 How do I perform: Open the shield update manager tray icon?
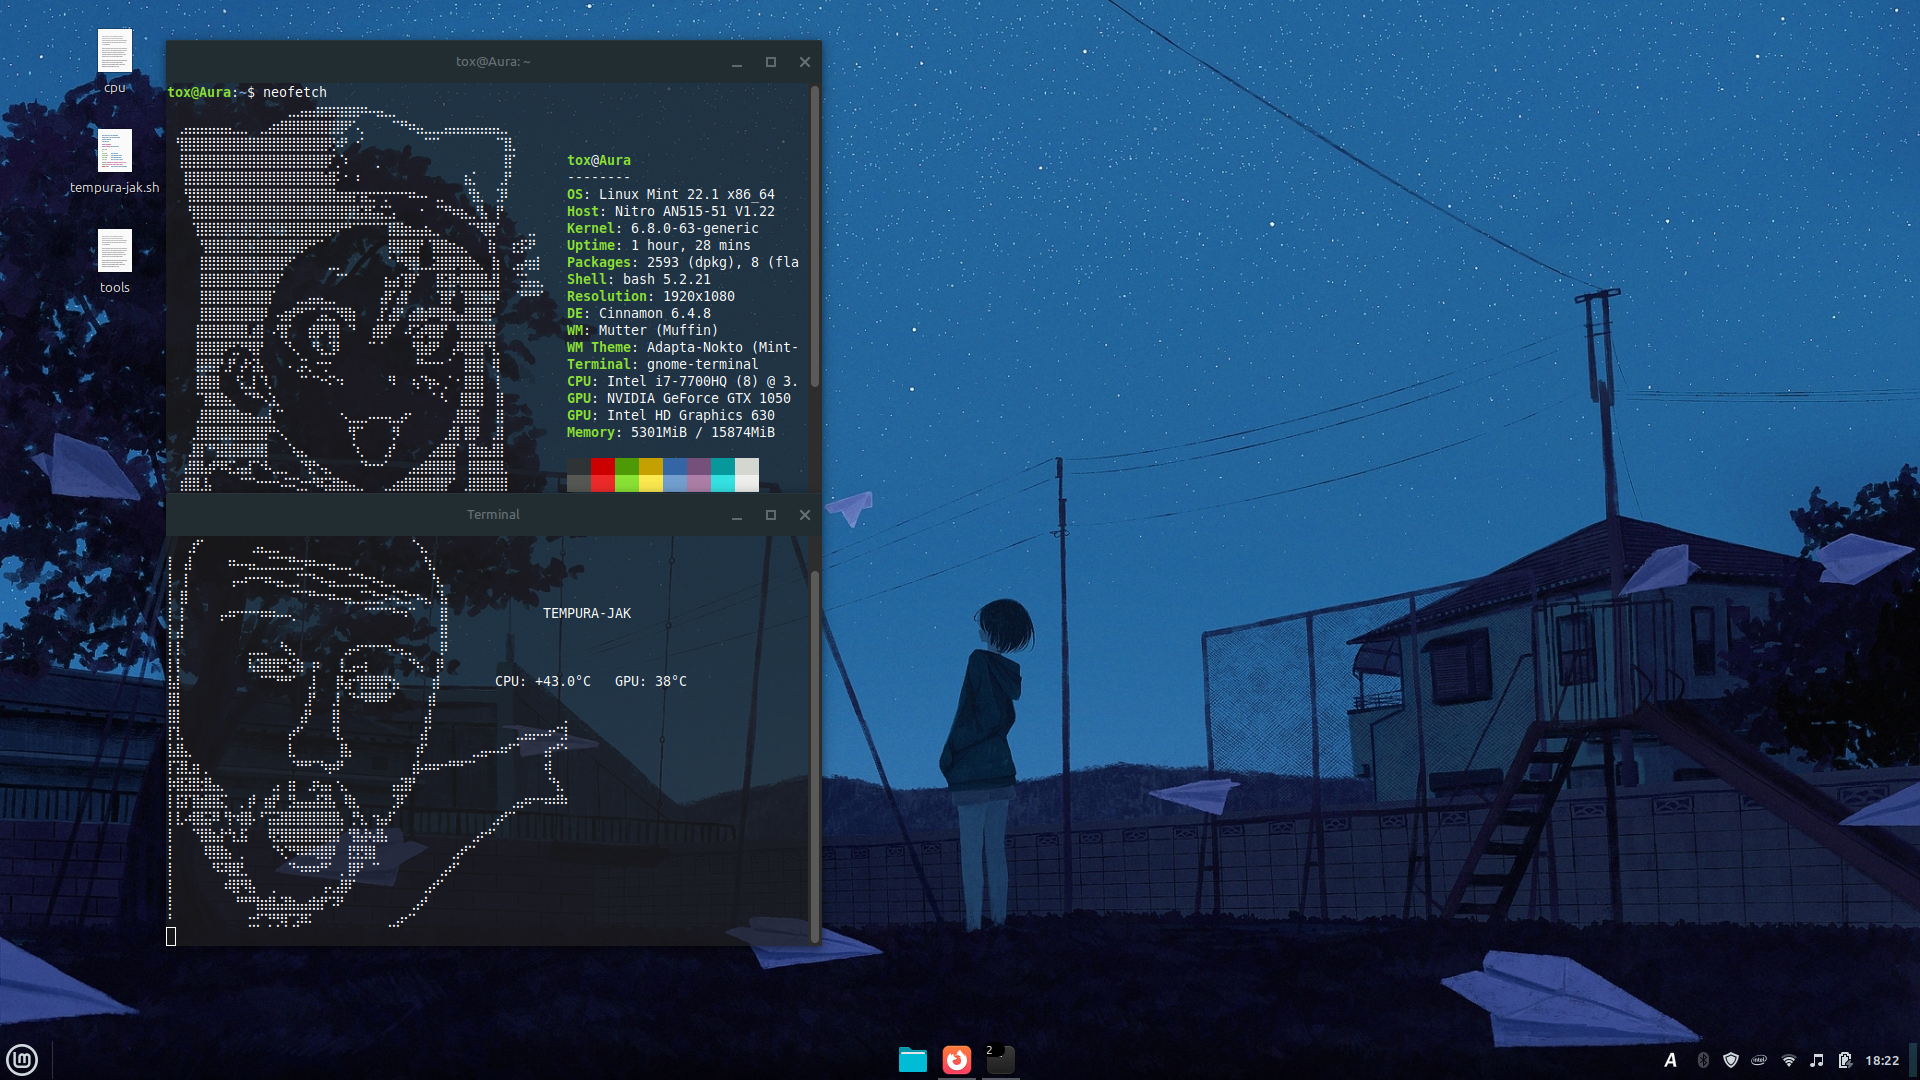point(1731,1060)
